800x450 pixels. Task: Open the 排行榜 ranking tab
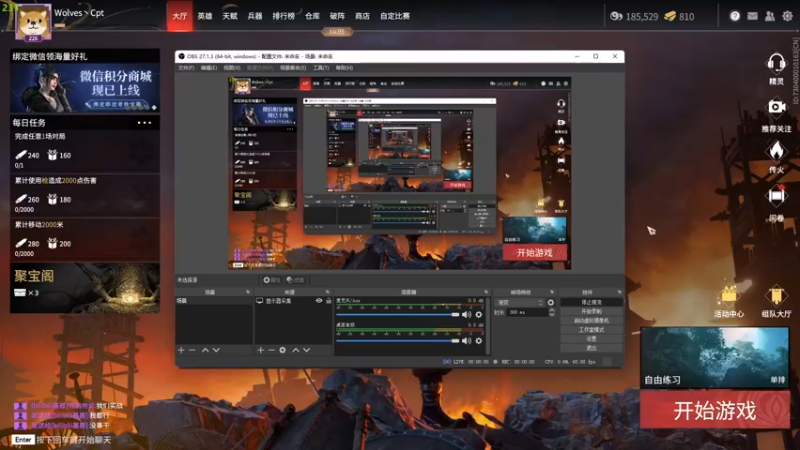click(283, 16)
